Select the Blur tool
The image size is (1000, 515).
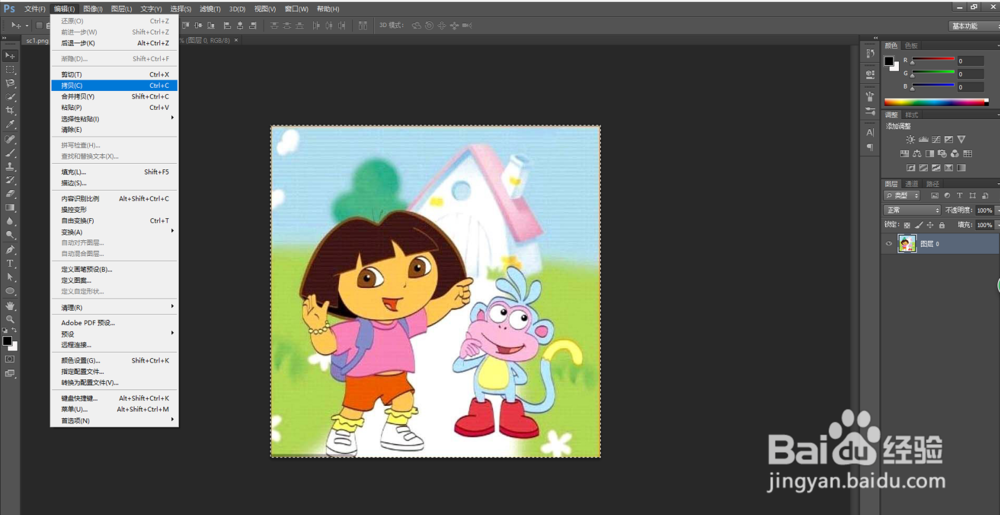pos(10,221)
